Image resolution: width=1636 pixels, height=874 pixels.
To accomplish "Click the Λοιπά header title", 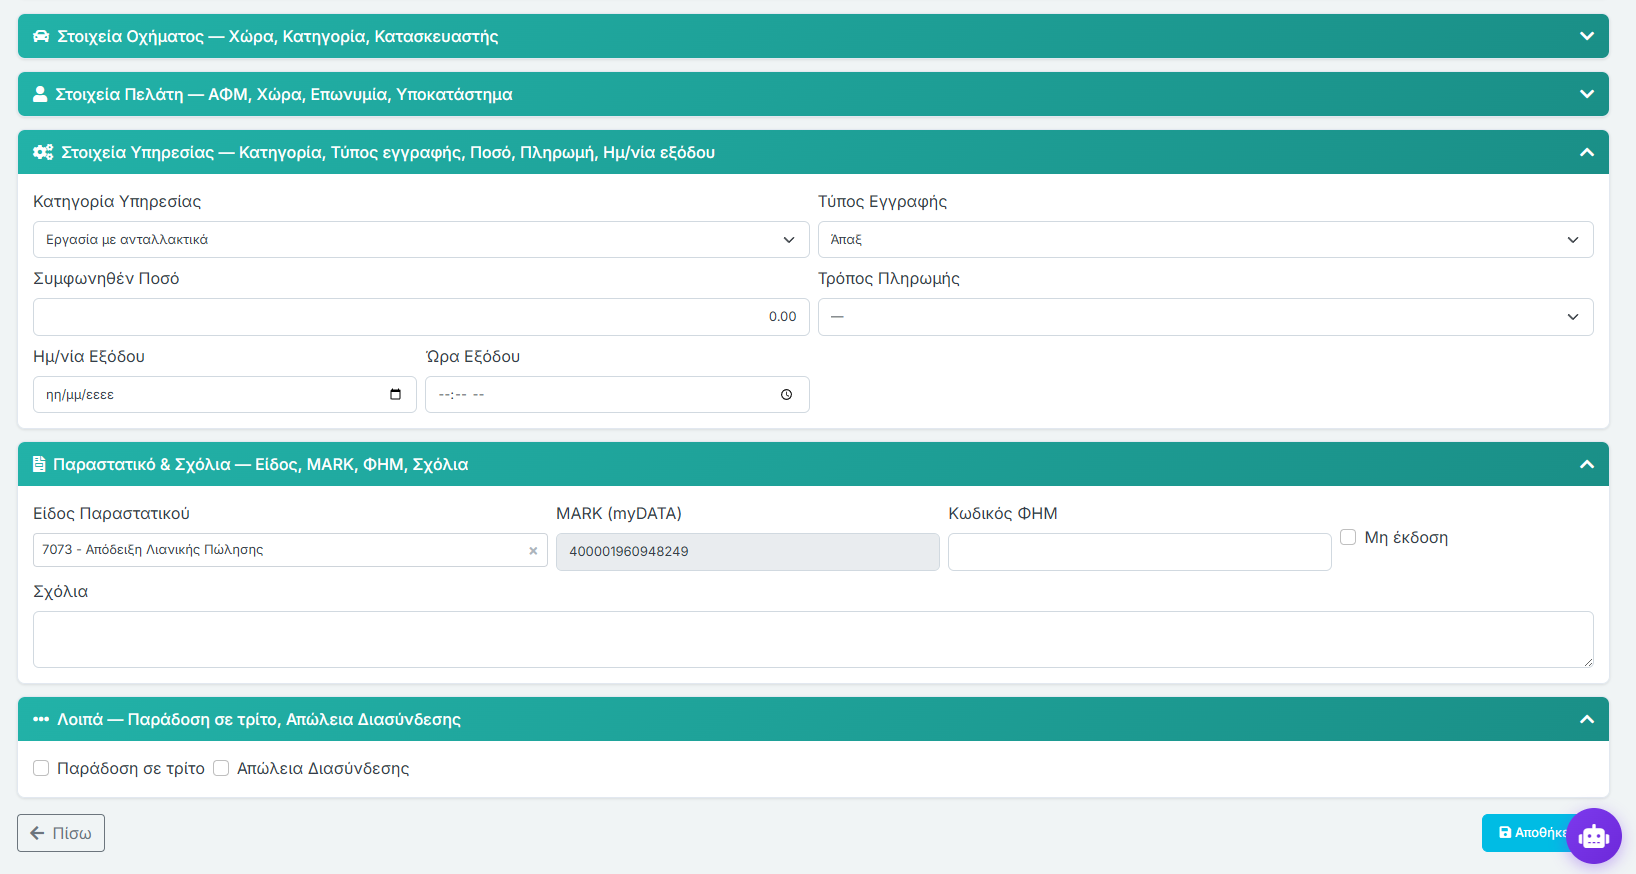I will pos(259,719).
